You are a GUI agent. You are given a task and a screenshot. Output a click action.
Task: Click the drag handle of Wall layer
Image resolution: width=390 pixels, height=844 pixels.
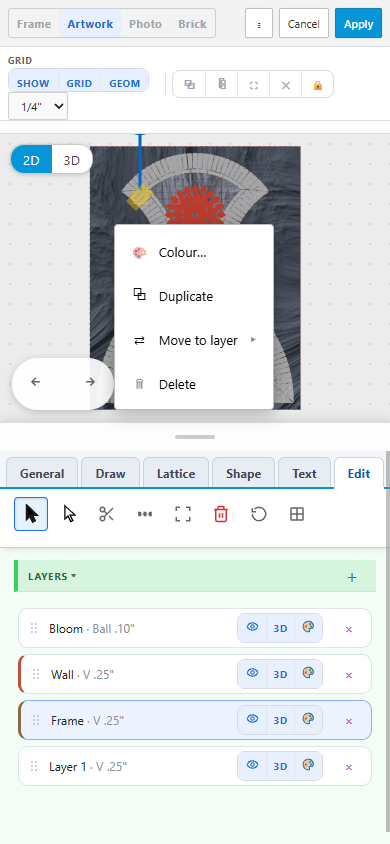tap(36, 674)
